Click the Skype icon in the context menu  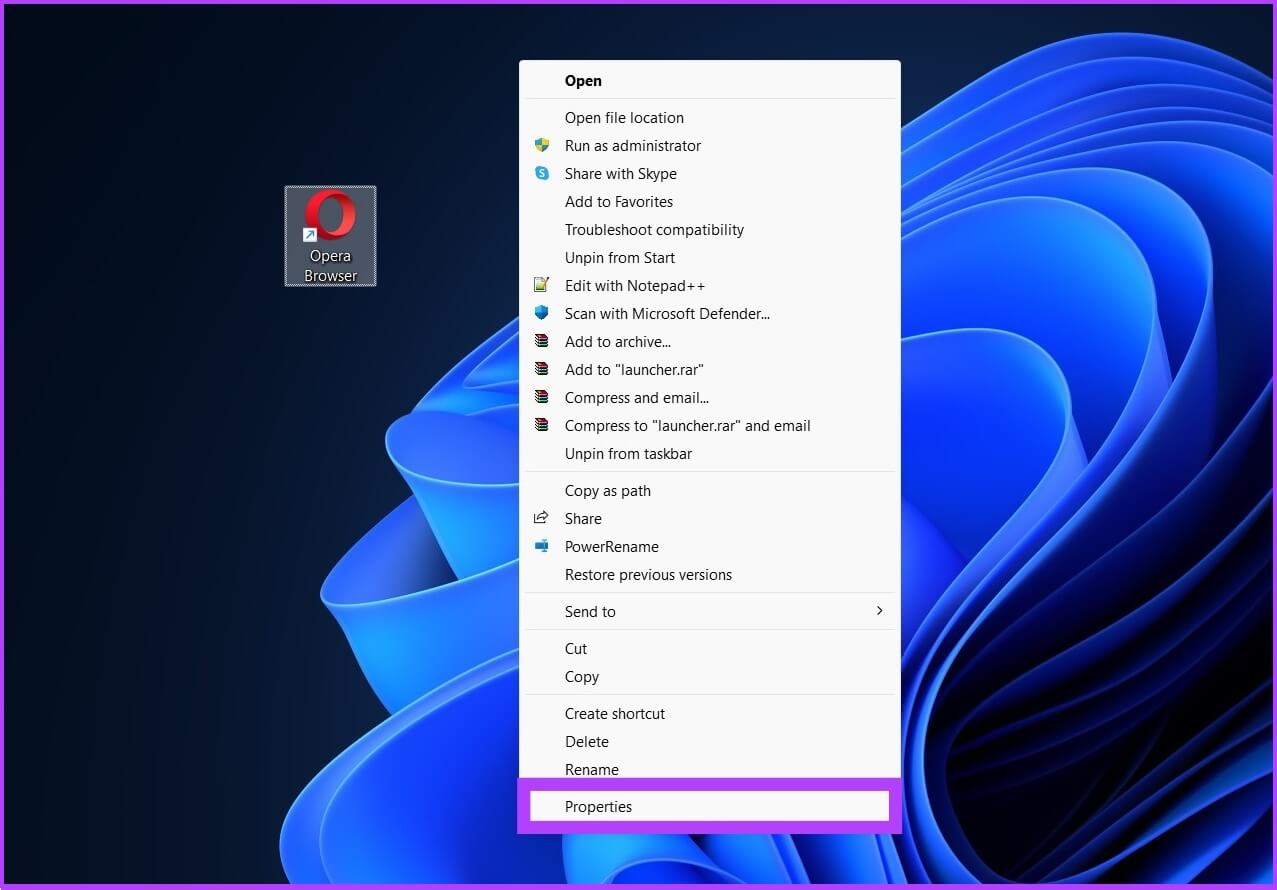[x=542, y=173]
